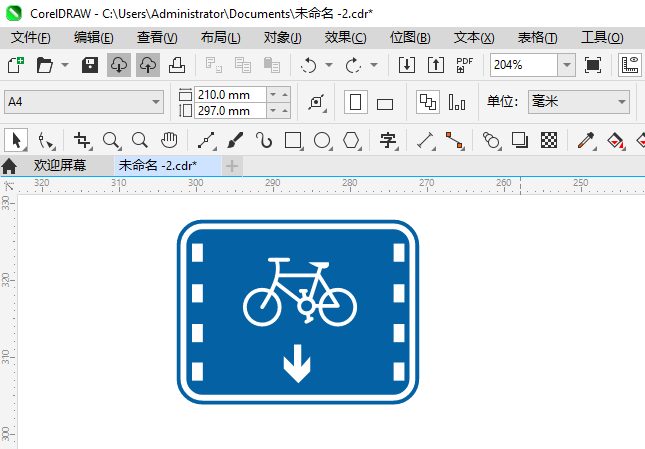645x449 pixels.
Task: Select the Interactive Fill bucket tool
Action: [x=615, y=140]
